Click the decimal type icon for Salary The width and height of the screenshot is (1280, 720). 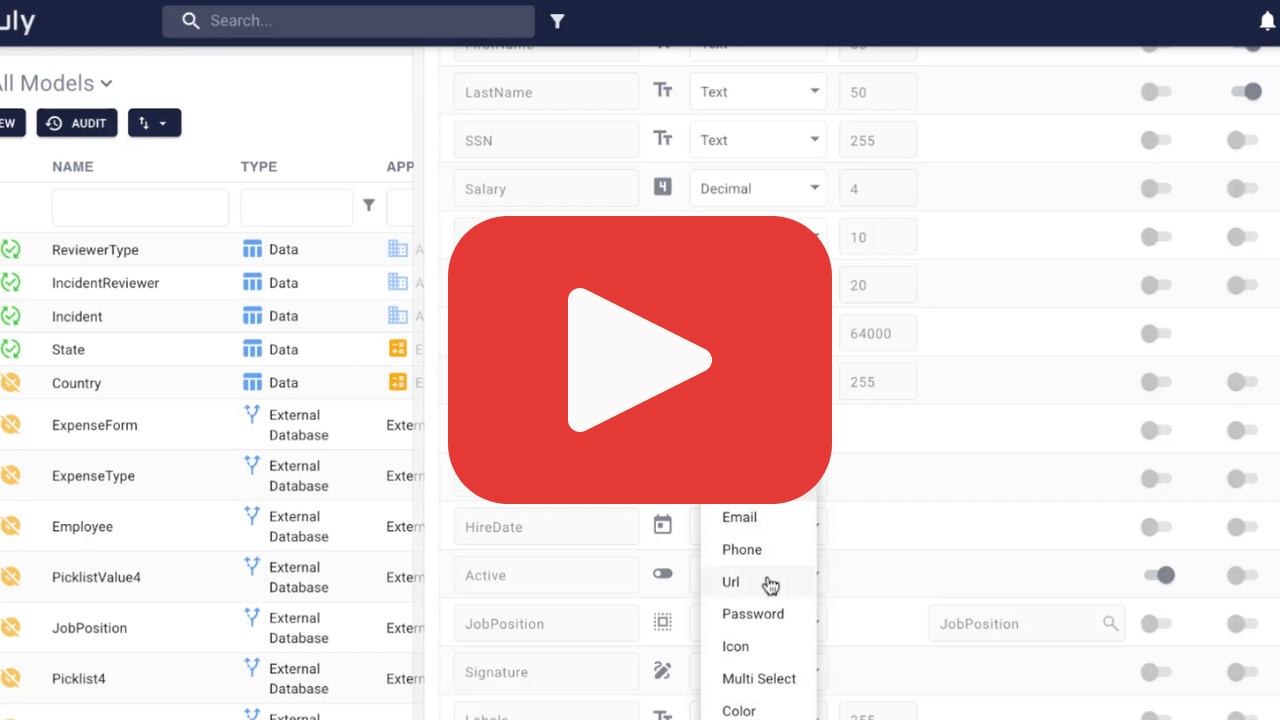click(663, 187)
